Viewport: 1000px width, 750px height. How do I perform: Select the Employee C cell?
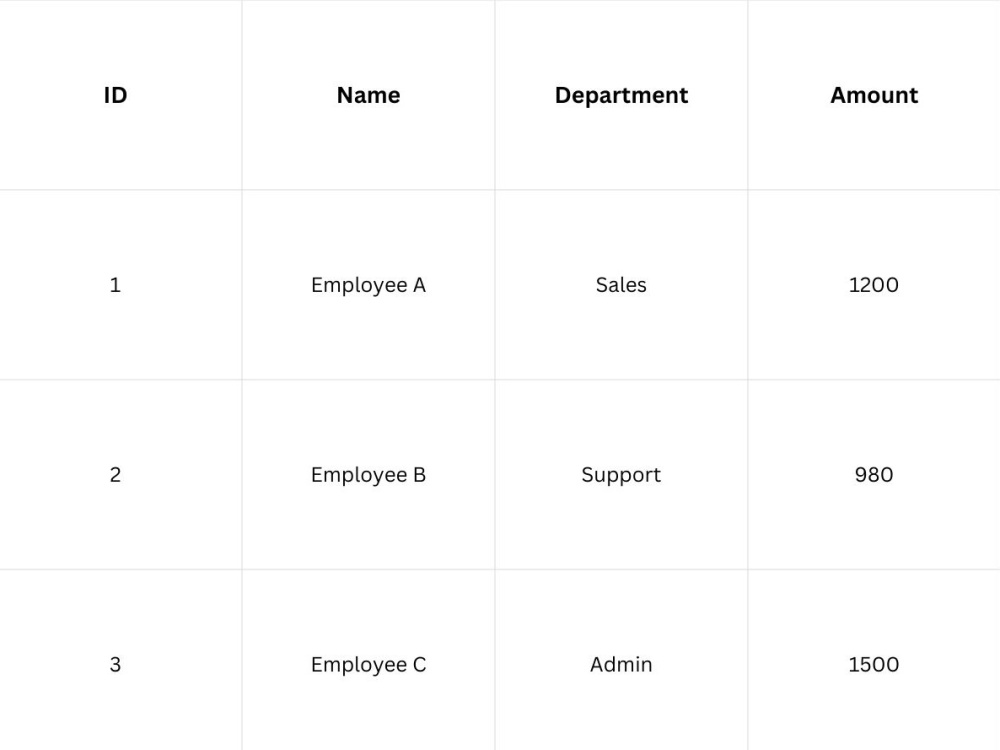point(368,660)
